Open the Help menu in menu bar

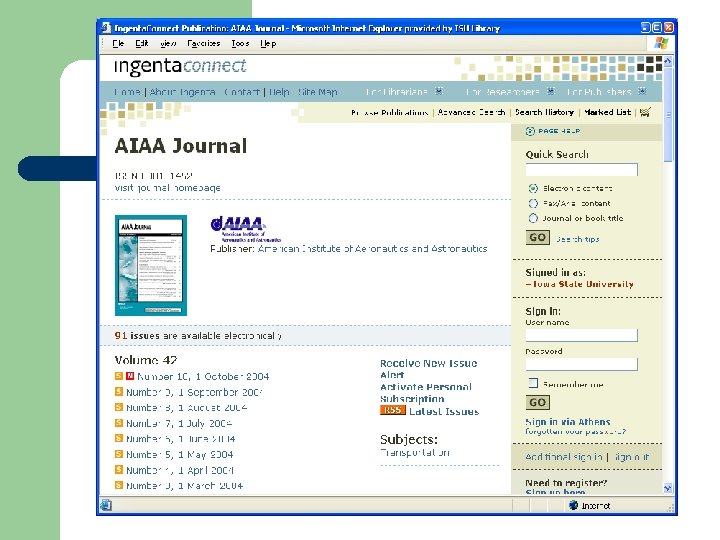(x=268, y=43)
